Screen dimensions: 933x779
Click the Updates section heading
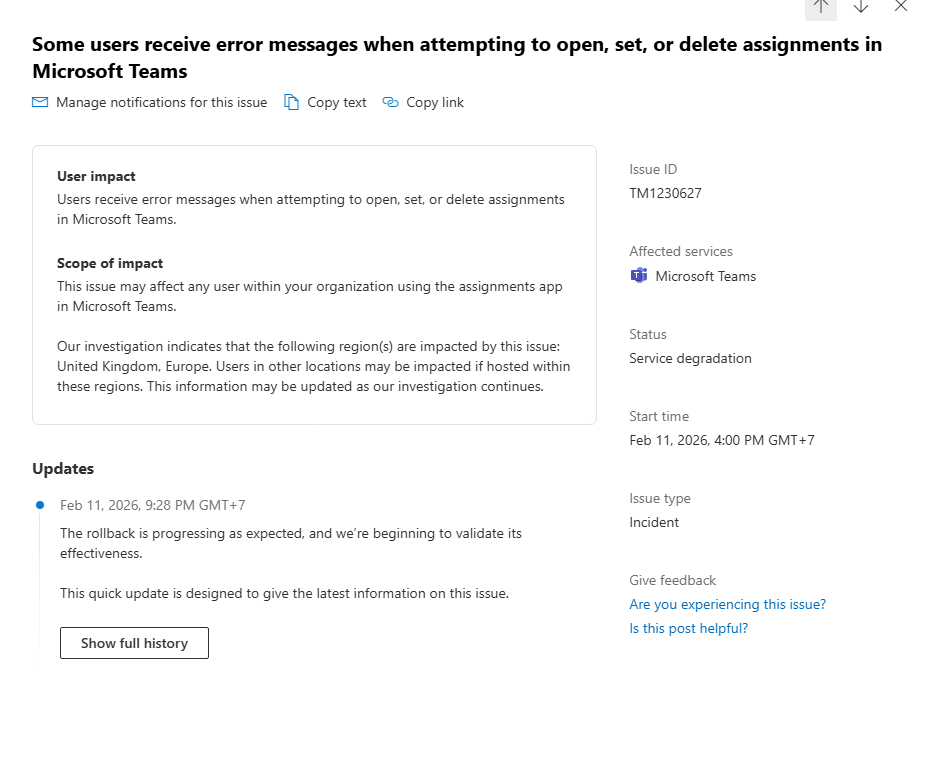click(x=63, y=468)
